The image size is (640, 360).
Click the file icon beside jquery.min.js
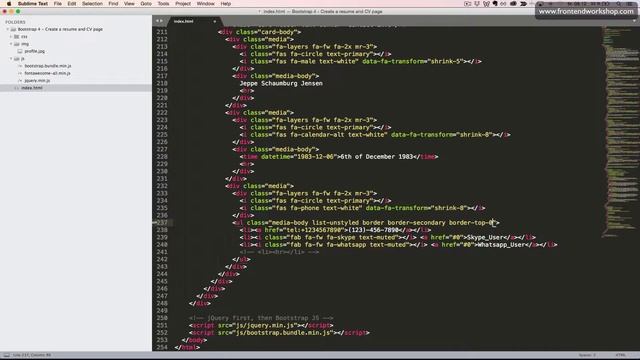click(20, 81)
